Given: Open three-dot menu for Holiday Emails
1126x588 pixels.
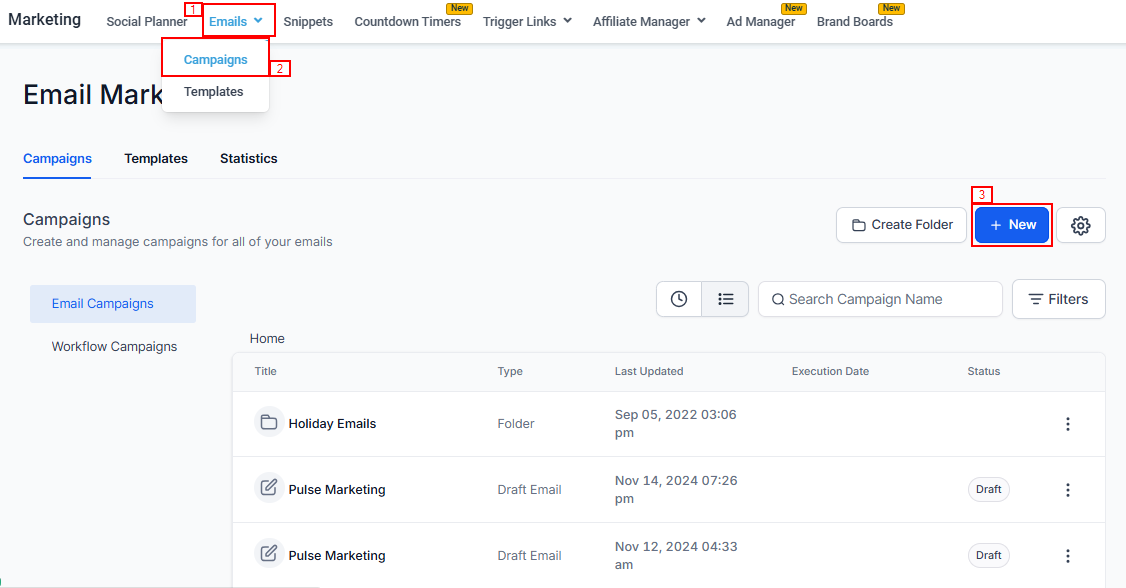Looking at the screenshot, I should 1067,424.
